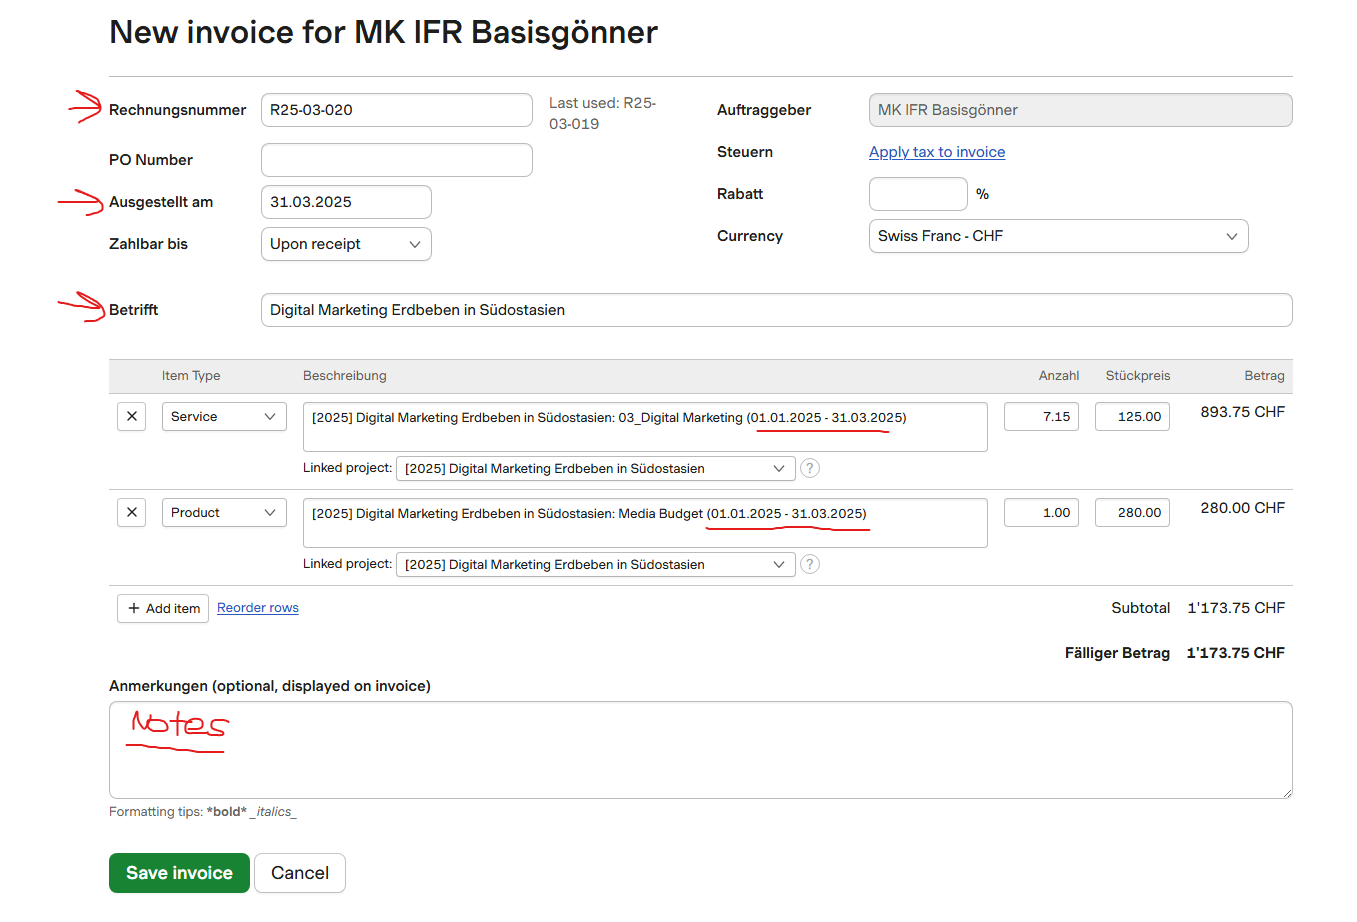Click the Anzahl column header
The width and height of the screenshot is (1357, 922).
[x=1059, y=376]
